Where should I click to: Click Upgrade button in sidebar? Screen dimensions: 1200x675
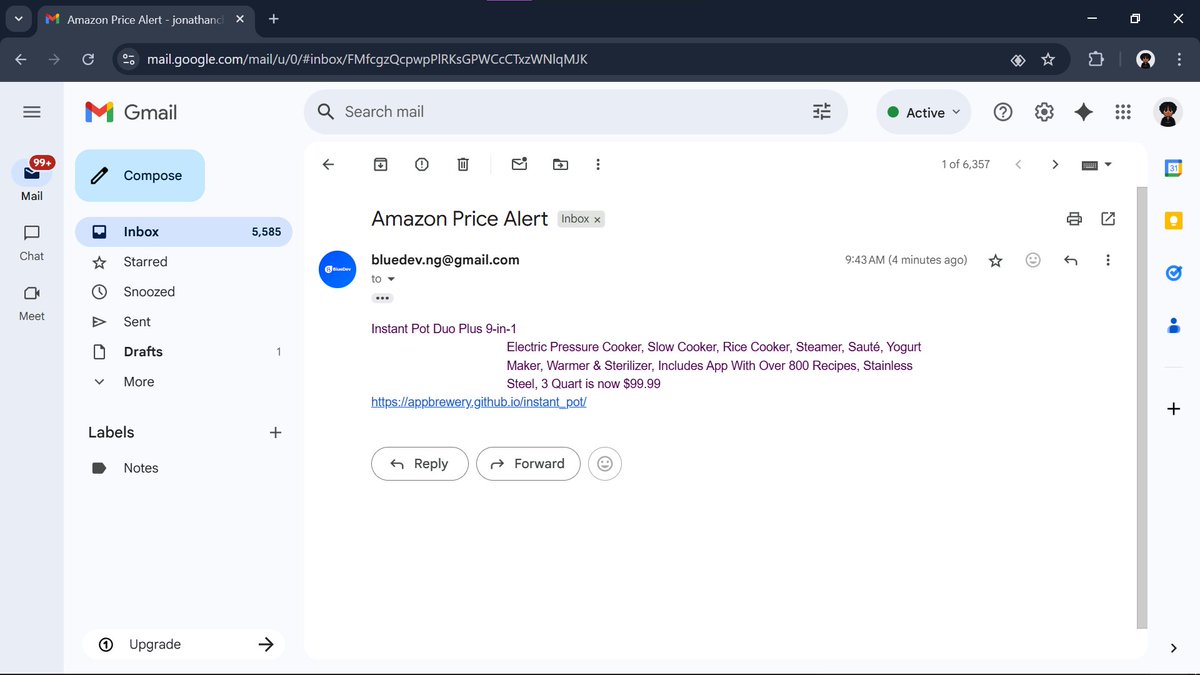point(184,644)
